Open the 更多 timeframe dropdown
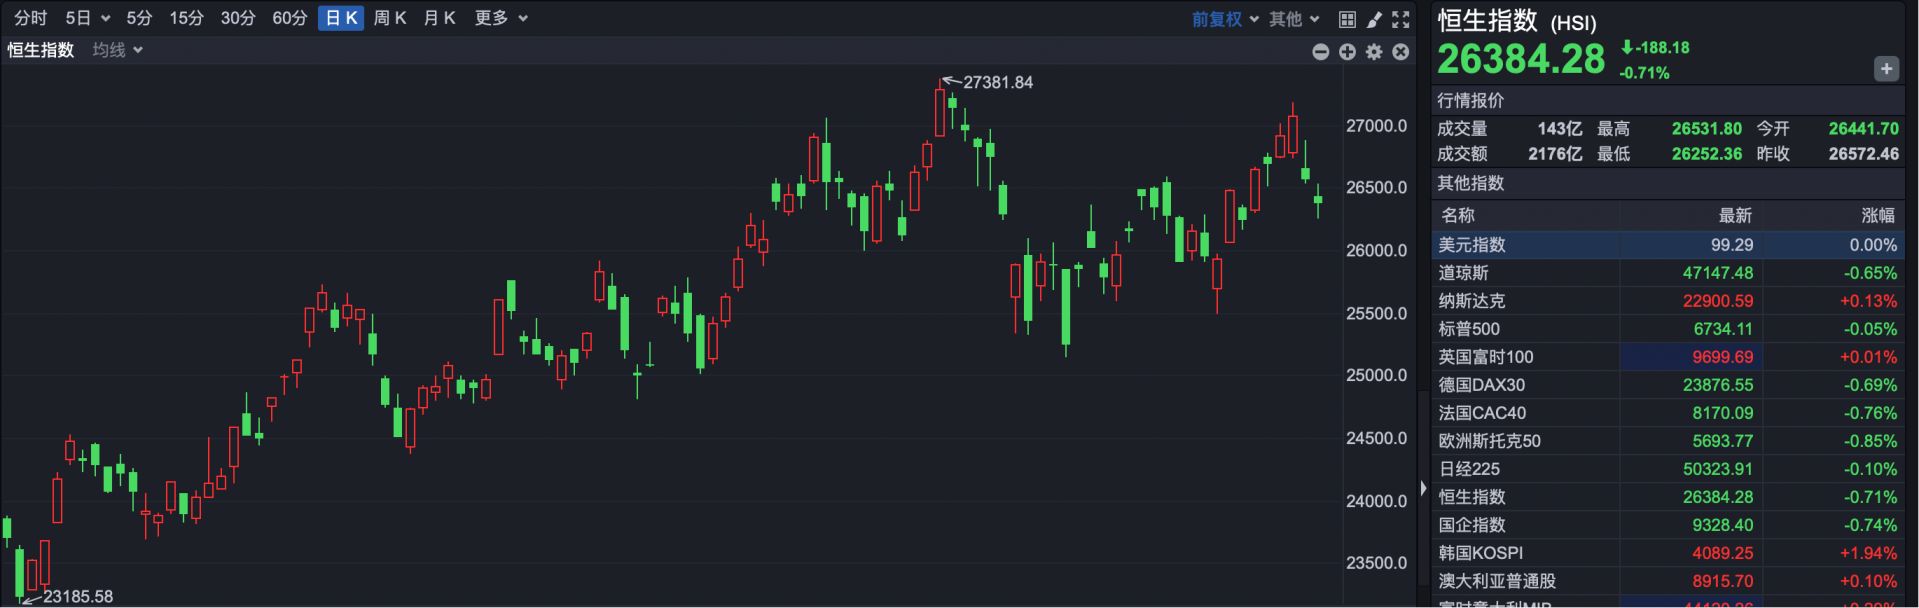The image size is (1919, 608). [x=501, y=18]
